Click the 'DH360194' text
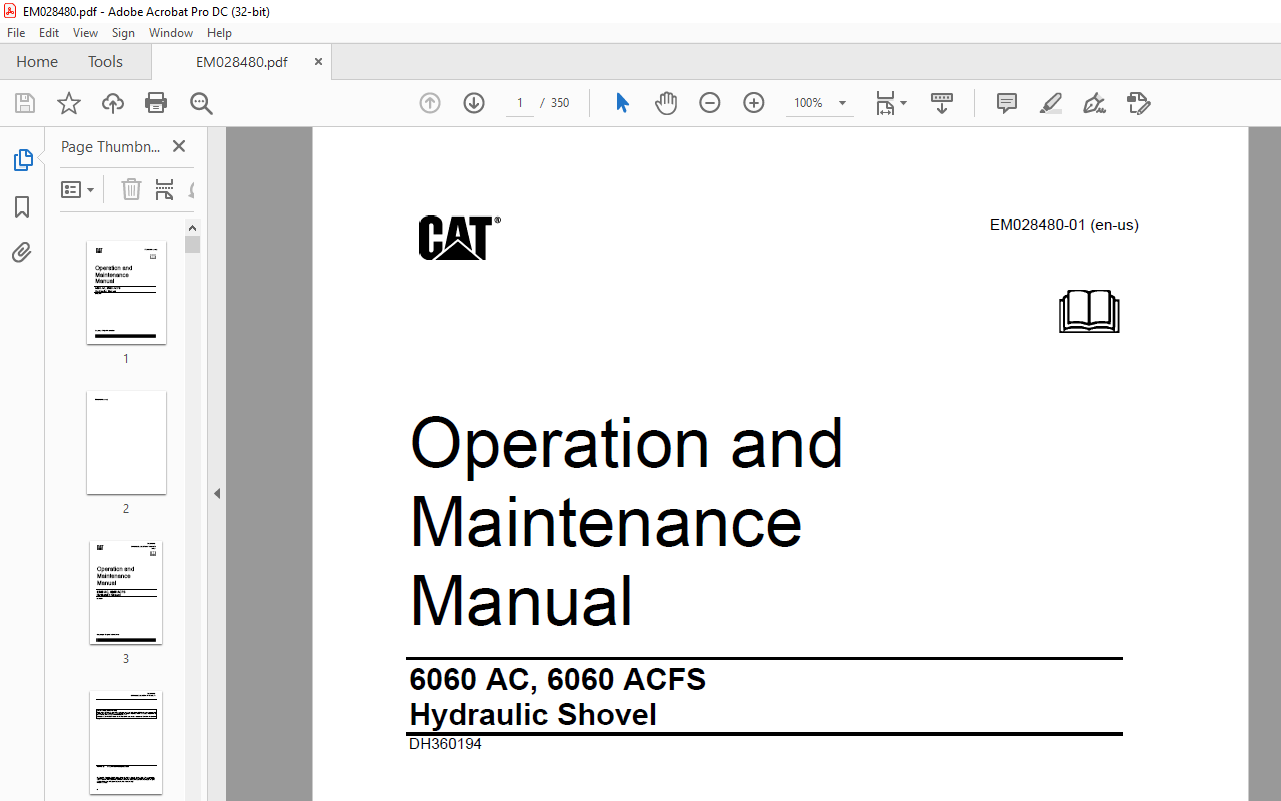 click(445, 744)
